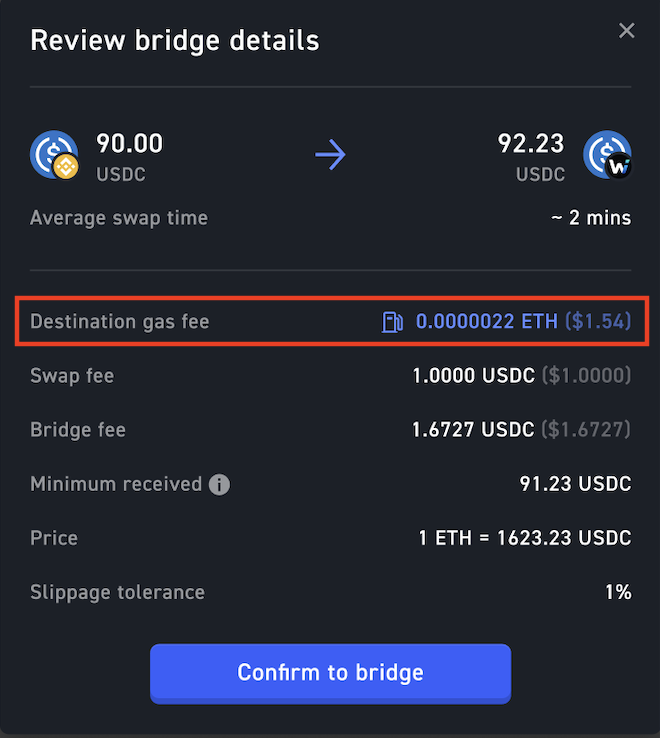The width and height of the screenshot is (660, 738).
Task: Click the gas pump icon
Action: pos(393,322)
